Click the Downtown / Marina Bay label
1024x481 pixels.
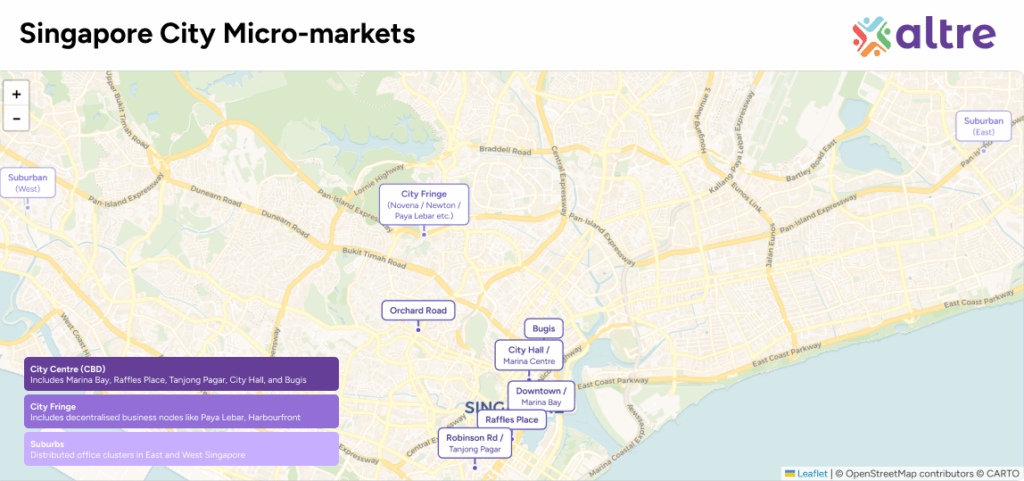[541, 396]
